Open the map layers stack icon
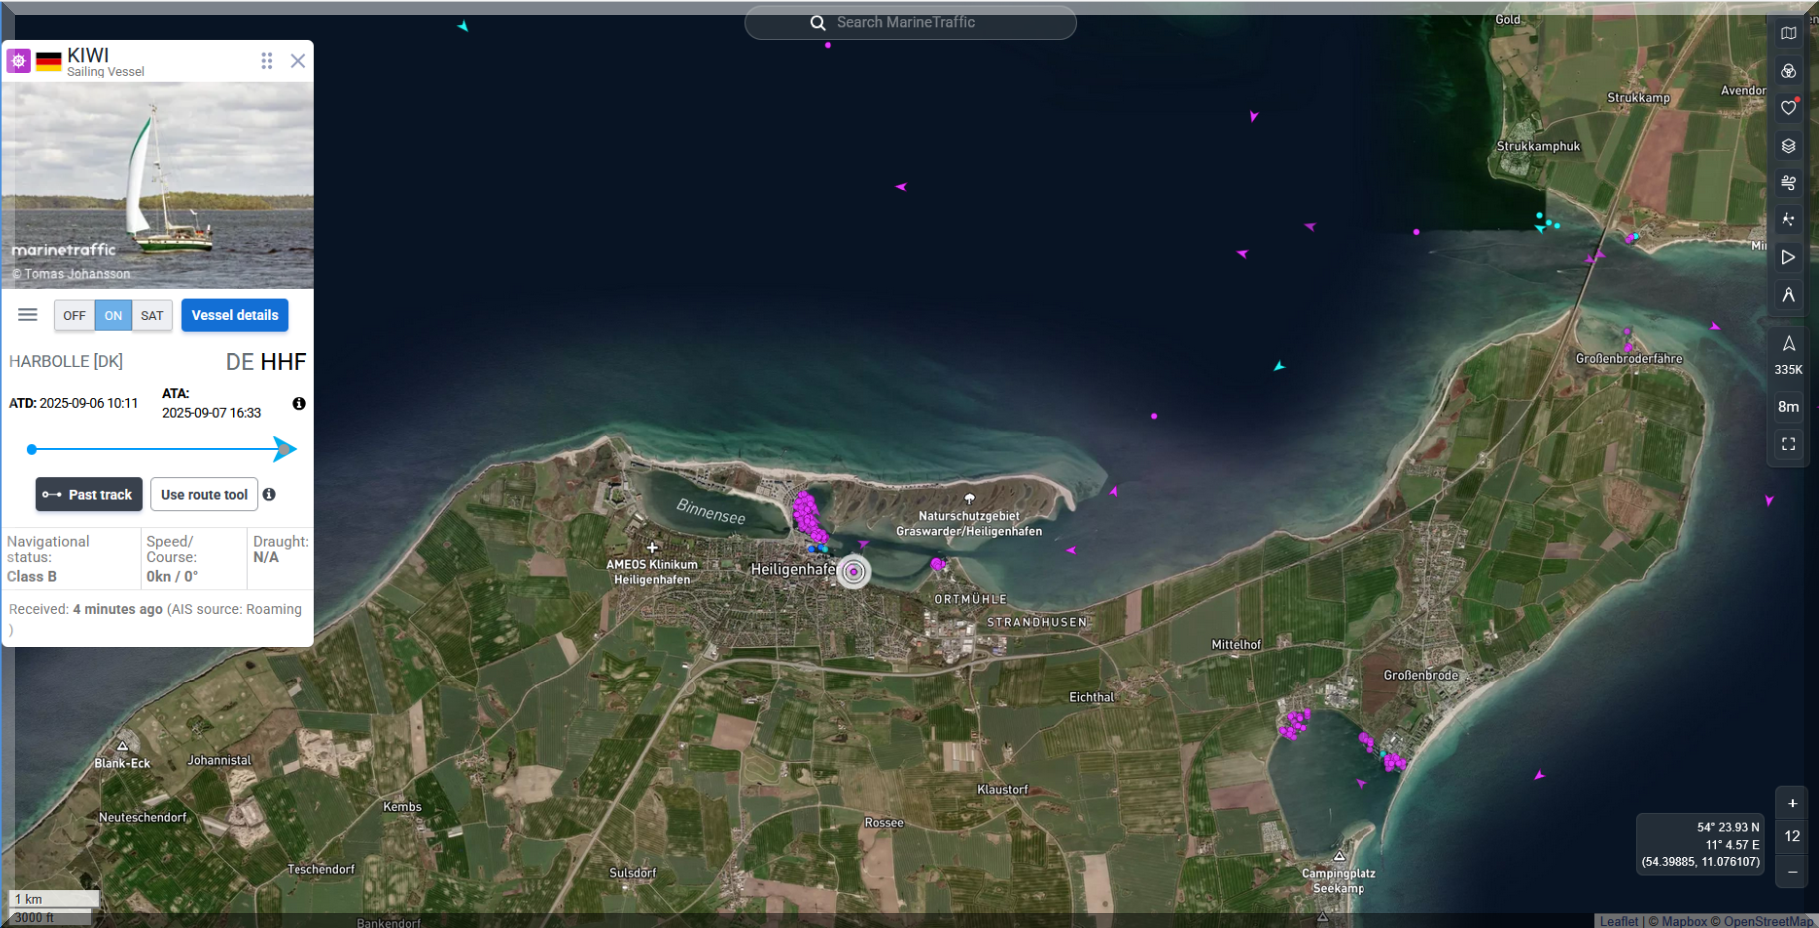 (1788, 146)
